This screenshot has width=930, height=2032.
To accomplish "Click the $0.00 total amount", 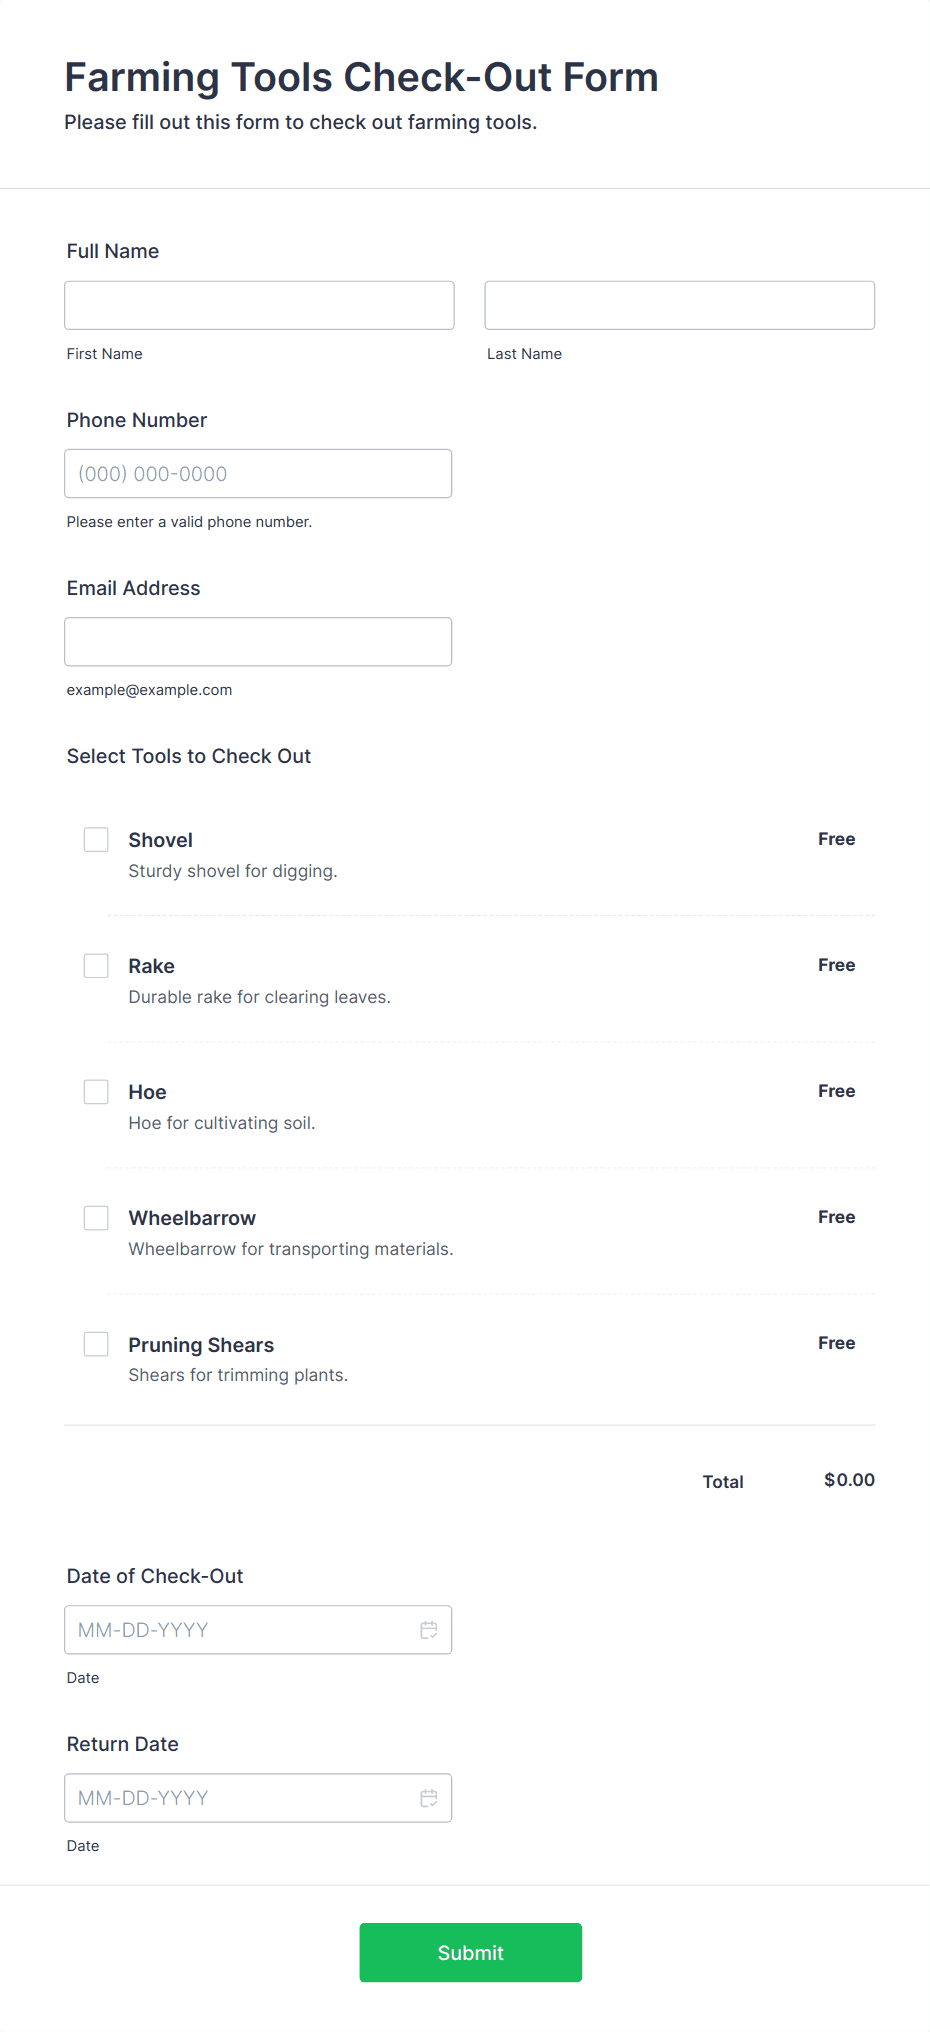I will click(x=849, y=1480).
